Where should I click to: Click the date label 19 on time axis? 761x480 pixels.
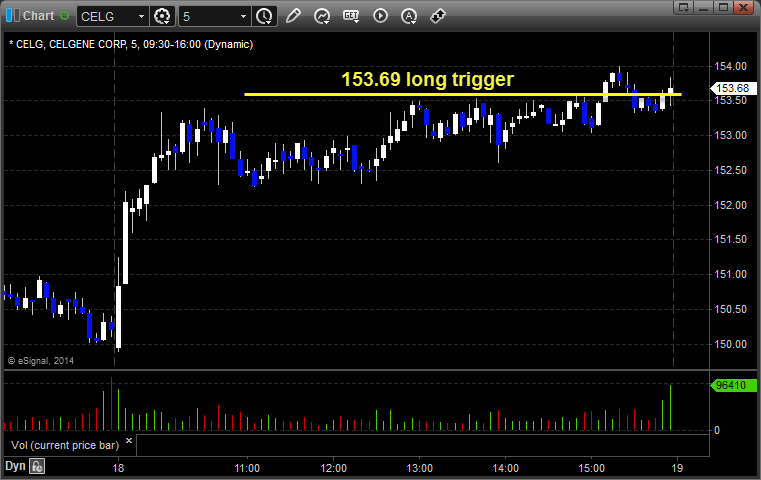point(677,468)
